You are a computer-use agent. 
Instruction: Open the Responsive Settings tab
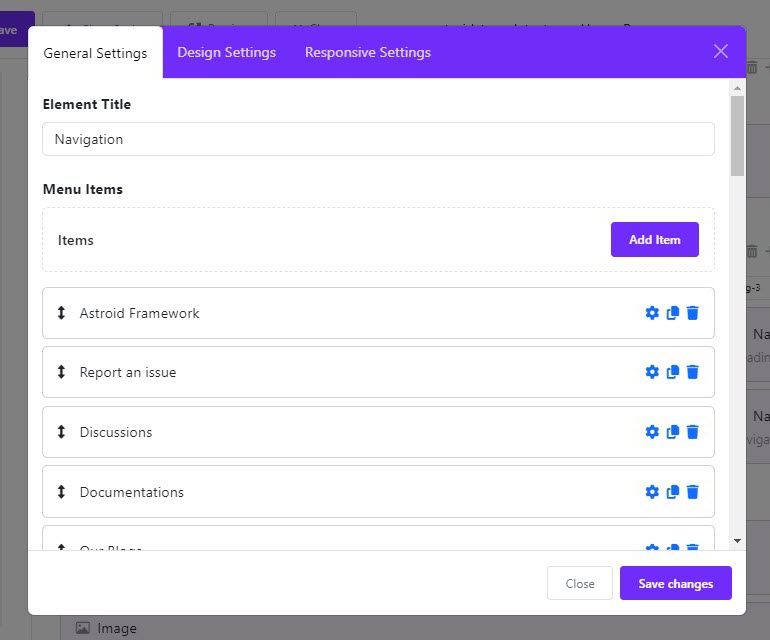coord(368,52)
